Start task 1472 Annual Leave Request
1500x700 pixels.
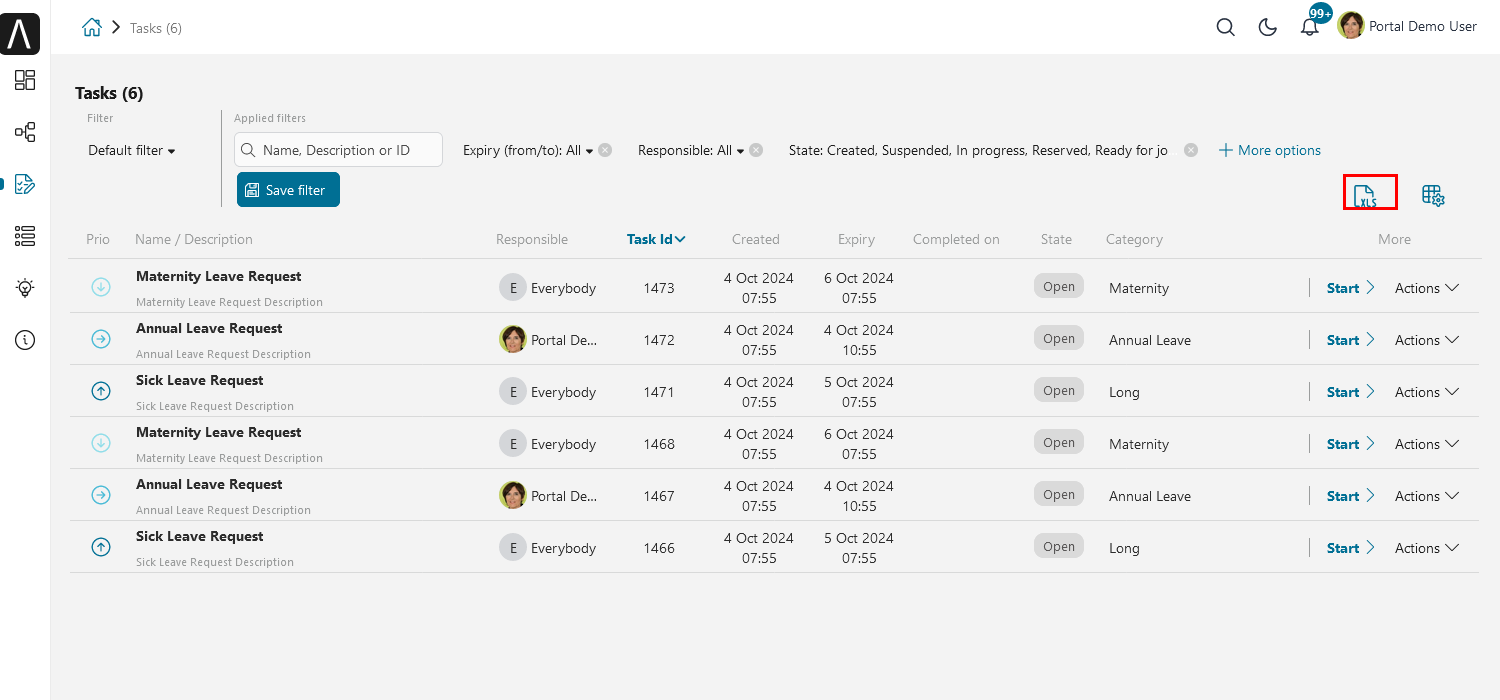pos(1351,340)
